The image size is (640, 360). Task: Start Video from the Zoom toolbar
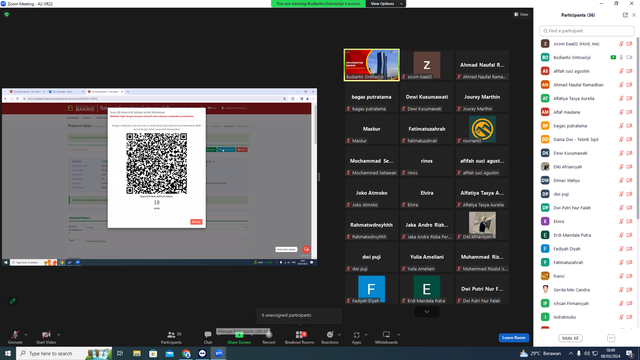[x=46, y=337]
